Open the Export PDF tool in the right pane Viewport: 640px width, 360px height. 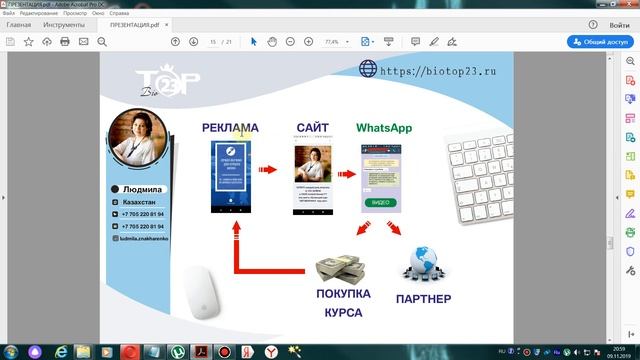click(x=630, y=137)
